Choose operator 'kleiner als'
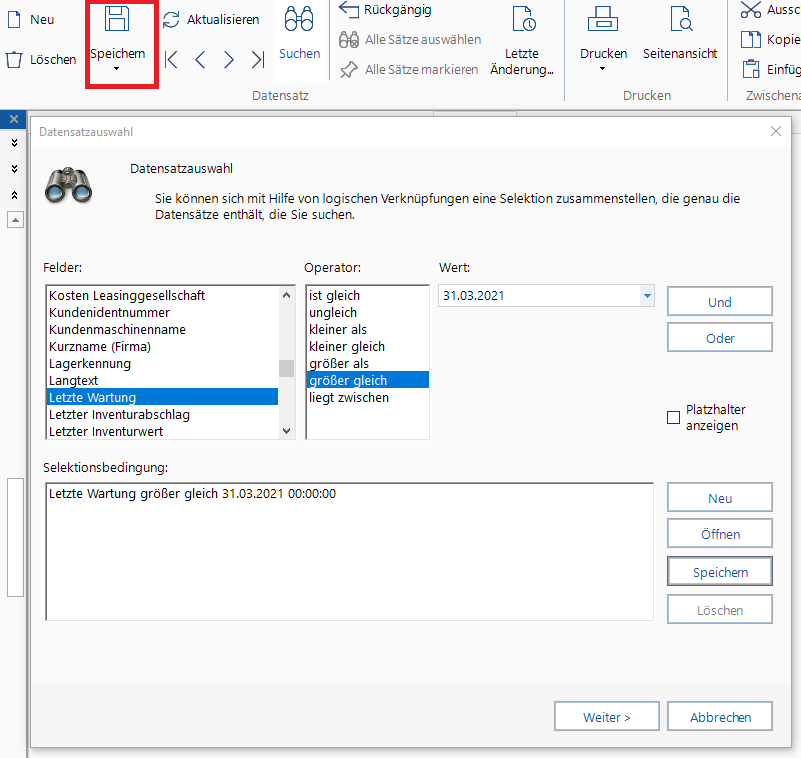Viewport: 801px width, 758px height. coord(367,329)
